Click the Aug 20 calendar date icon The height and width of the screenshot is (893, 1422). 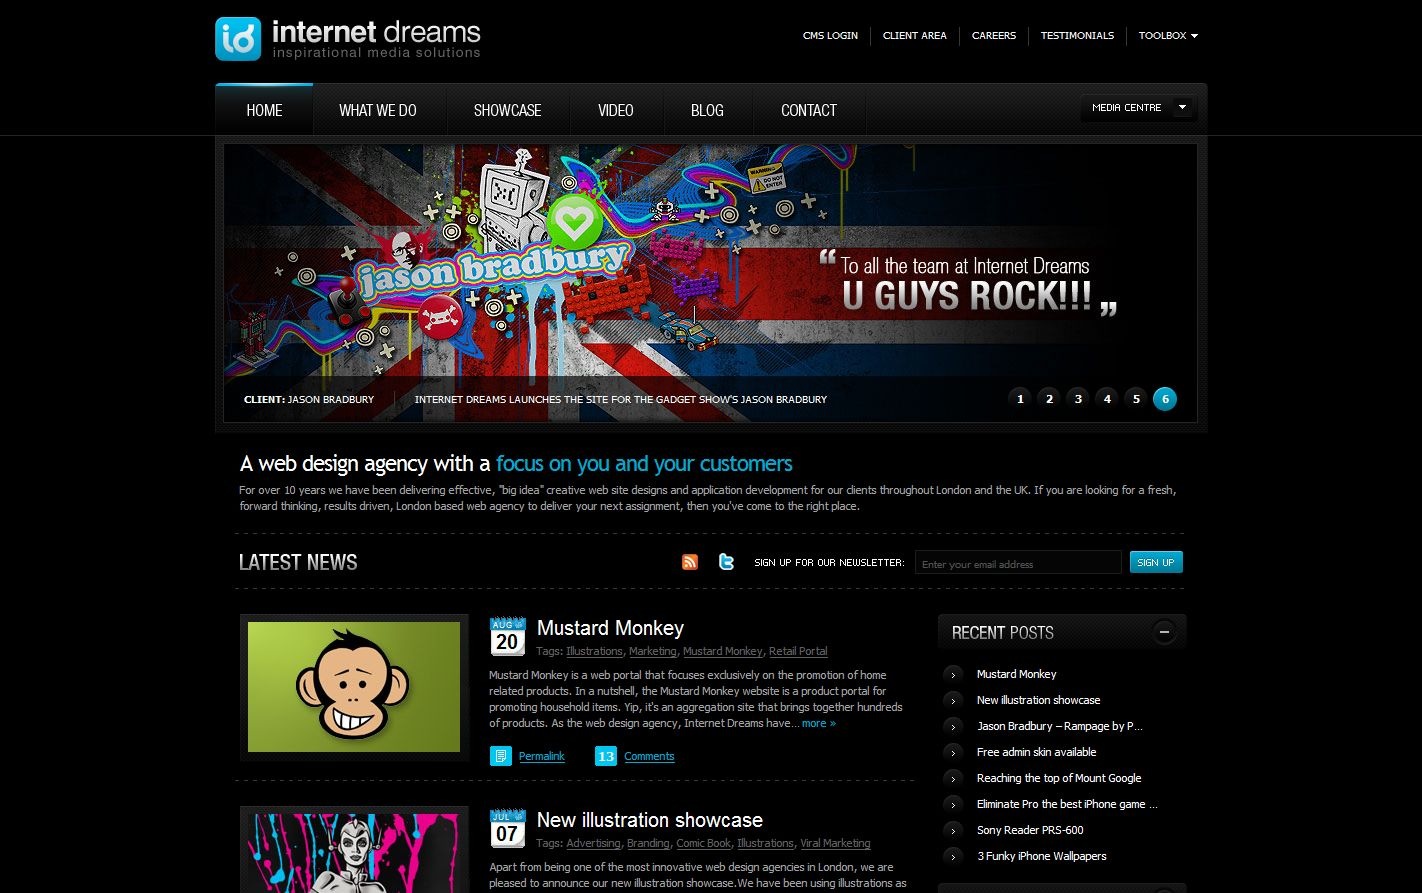tap(507, 637)
